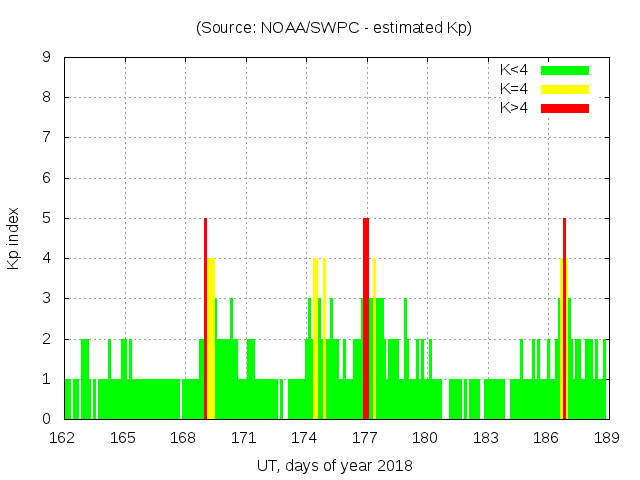Select the K<4 legend label text
The height and width of the screenshot is (480, 640).
pyautogui.click(x=515, y=70)
